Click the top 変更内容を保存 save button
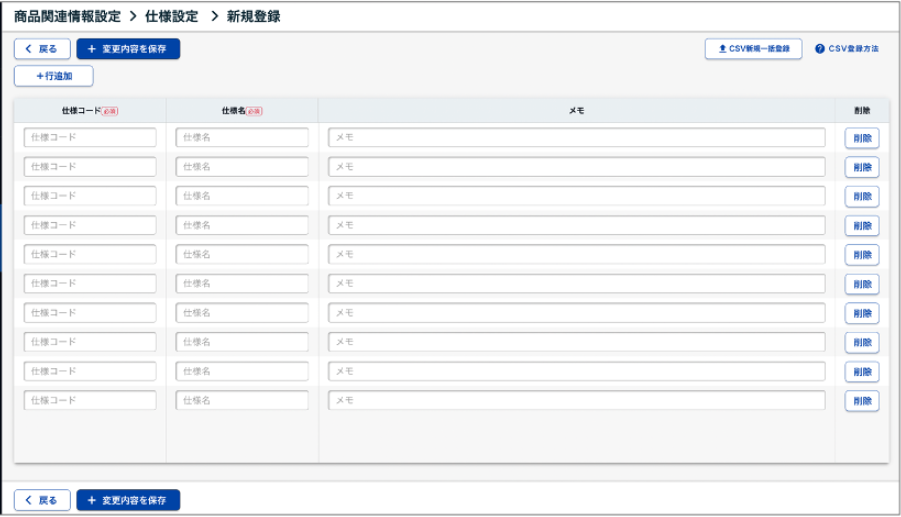This screenshot has height=517, width=901. point(128,49)
